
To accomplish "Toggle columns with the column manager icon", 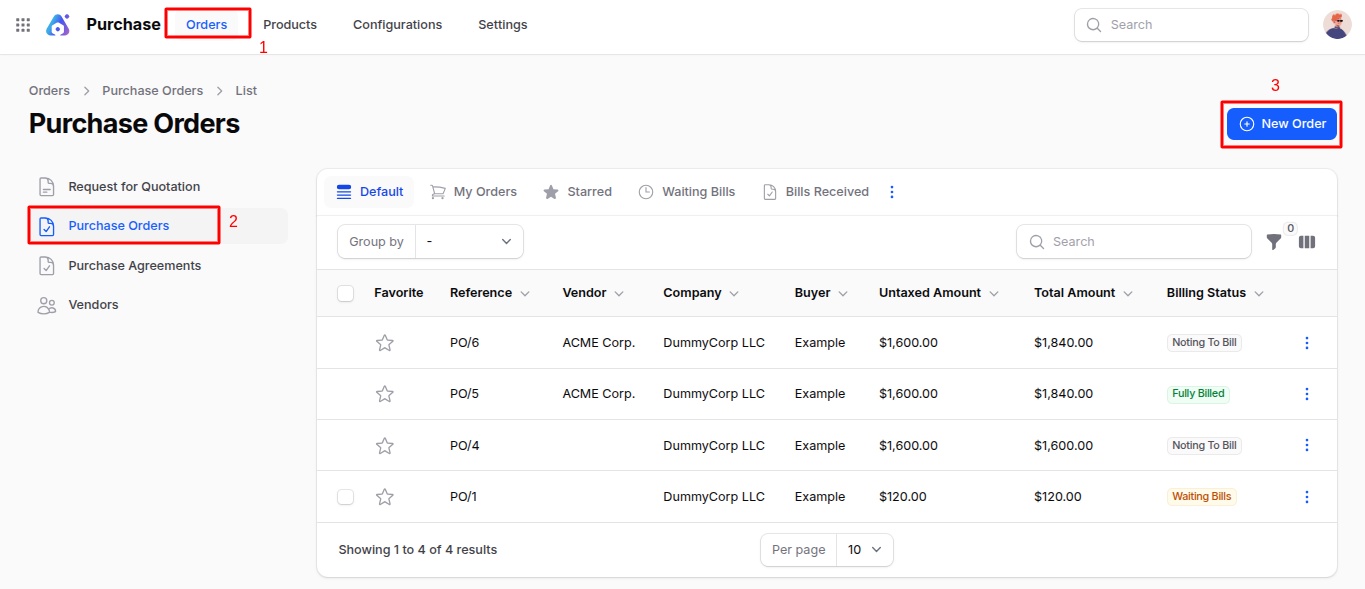I will [1307, 242].
